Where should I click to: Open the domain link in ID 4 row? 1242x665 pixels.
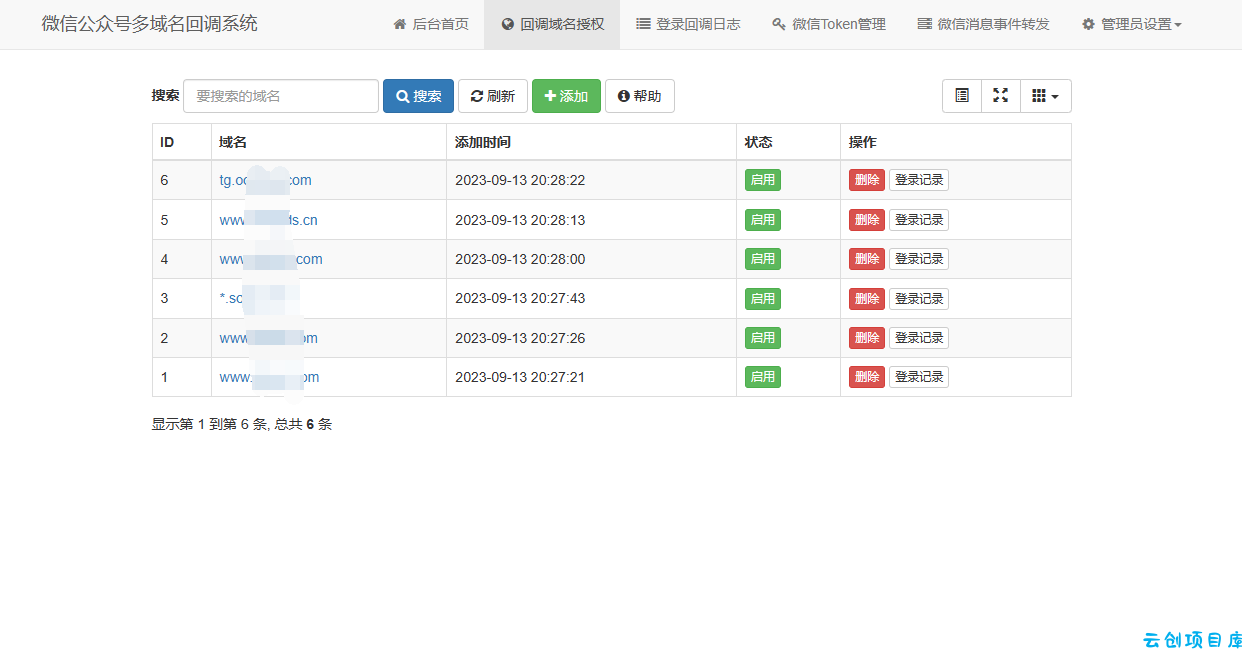[271, 259]
